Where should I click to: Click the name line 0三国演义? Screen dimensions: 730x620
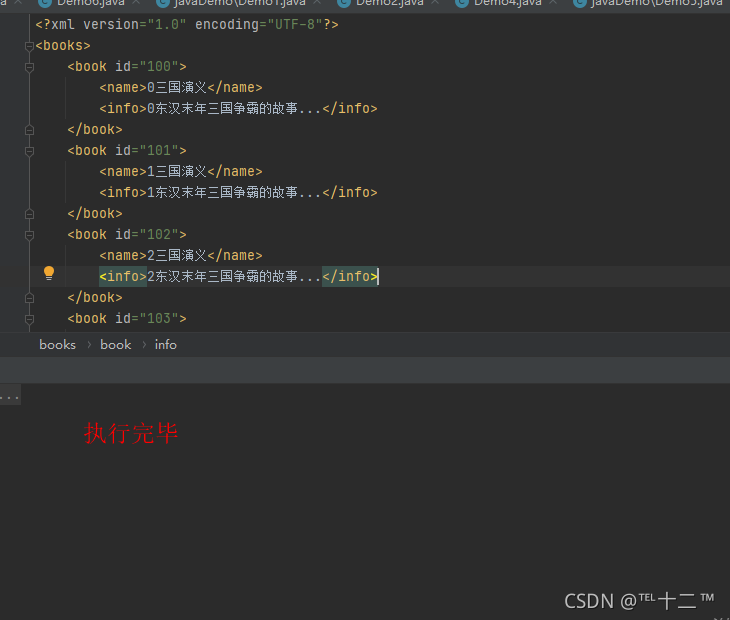pyautogui.click(x=181, y=88)
